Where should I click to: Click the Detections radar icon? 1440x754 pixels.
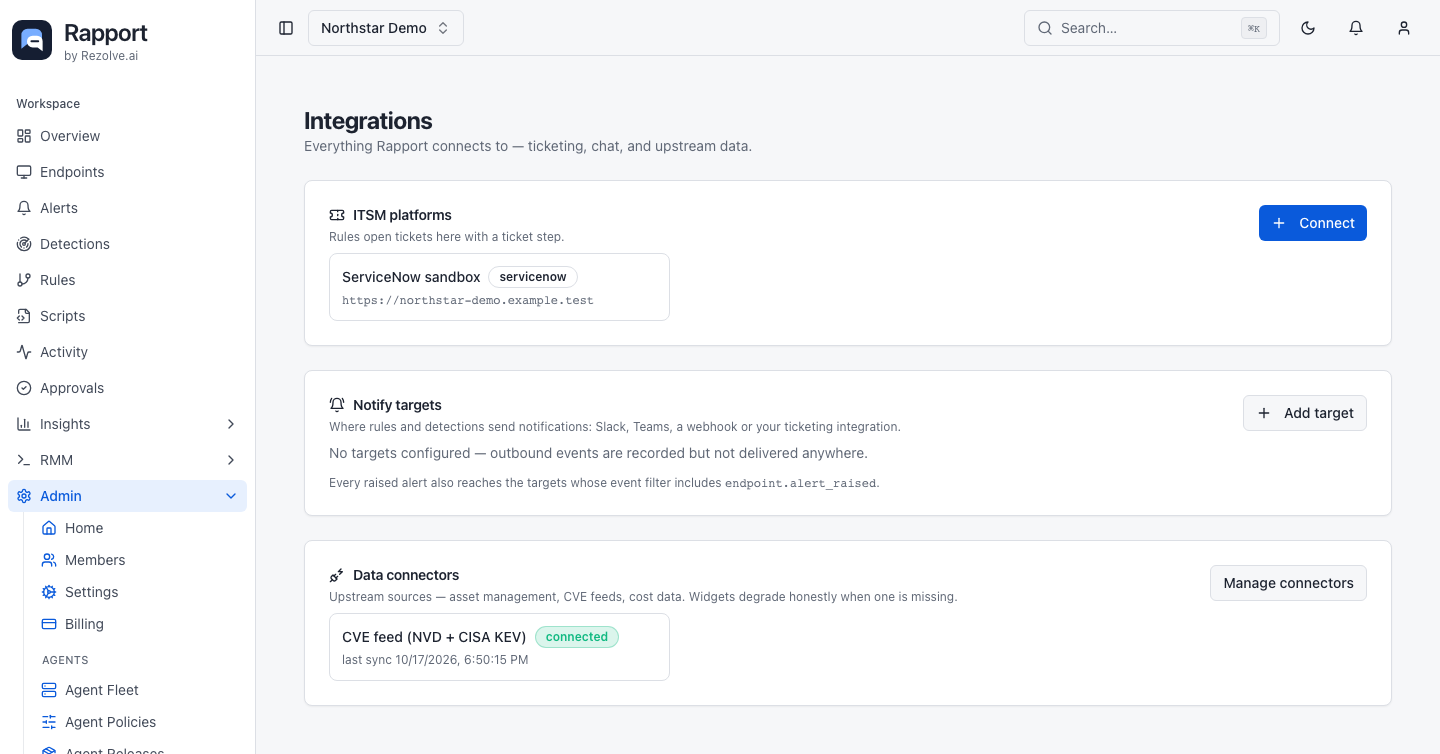tap(24, 244)
